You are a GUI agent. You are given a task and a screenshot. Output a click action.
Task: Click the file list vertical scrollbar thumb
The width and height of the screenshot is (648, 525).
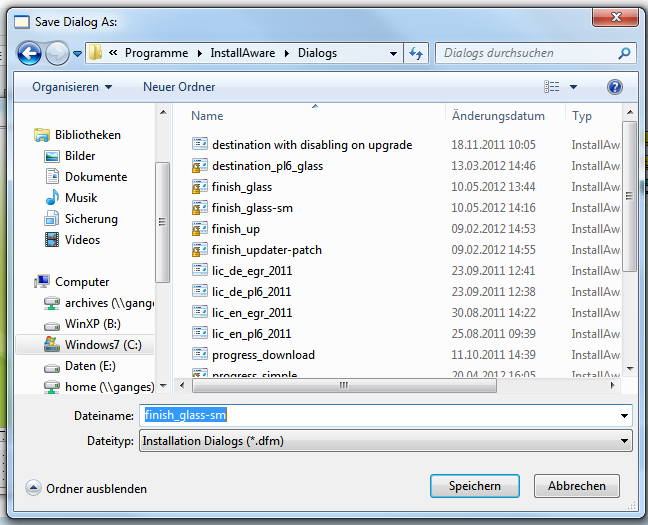(x=629, y=196)
